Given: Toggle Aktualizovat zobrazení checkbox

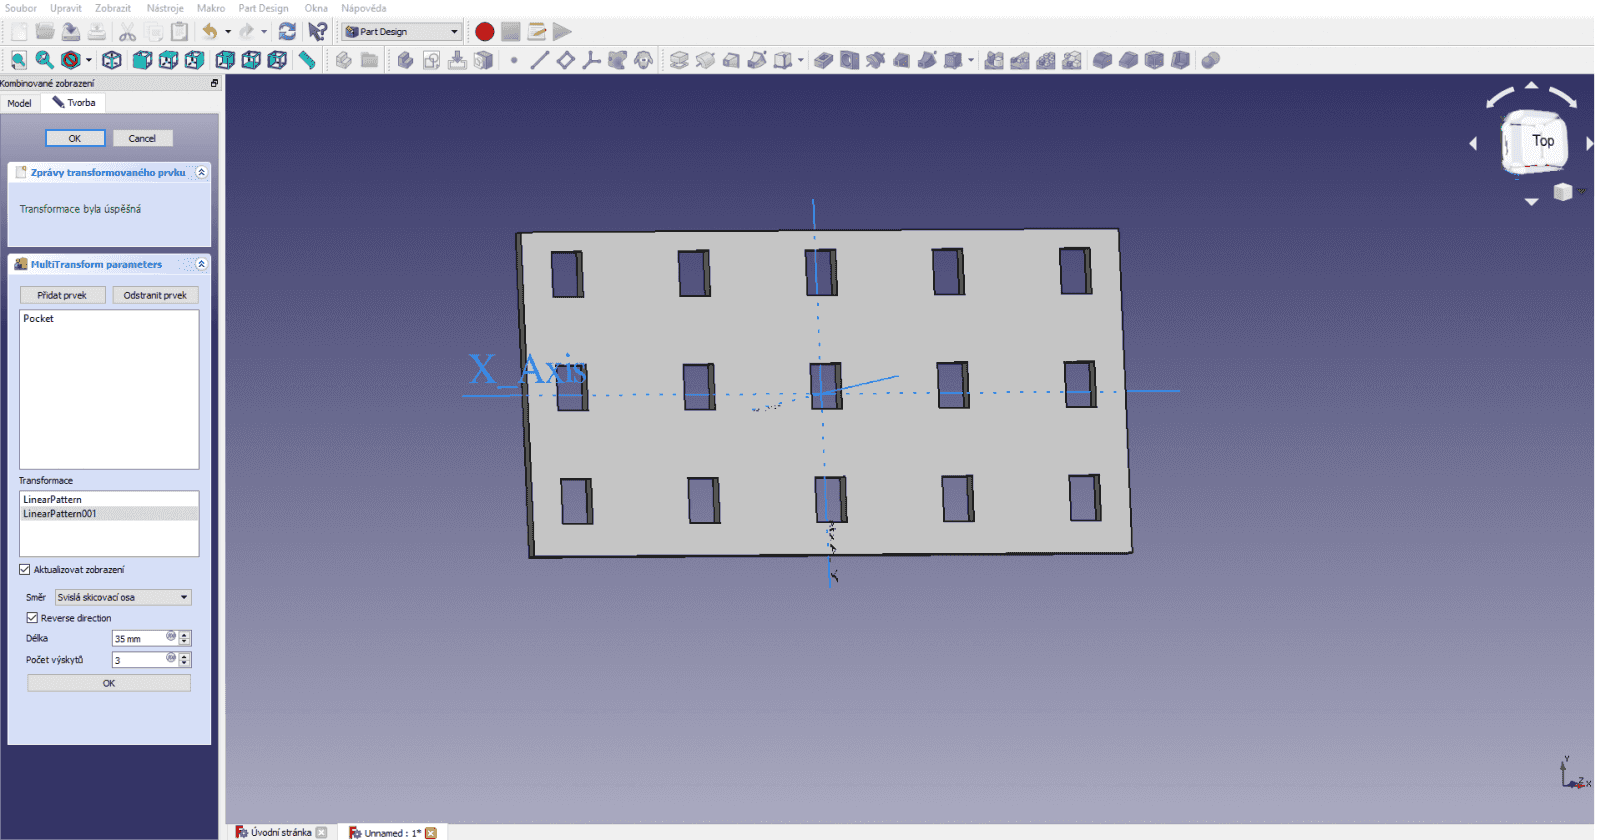Looking at the screenshot, I should pos(25,570).
